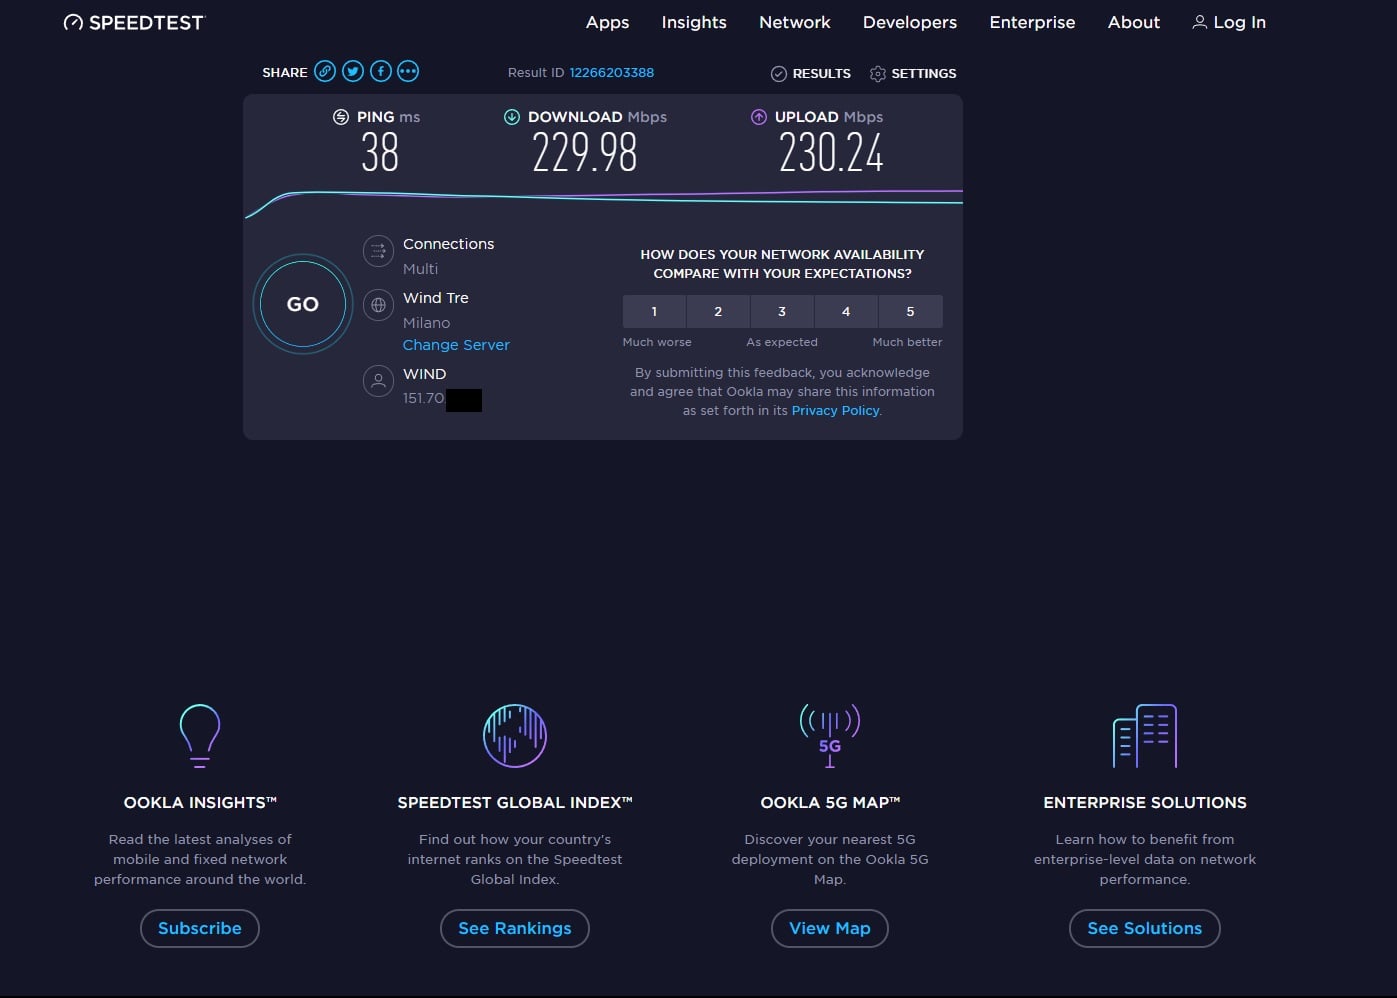The image size is (1397, 998).
Task: Open result ID 12266203388 link
Action: 612,73
